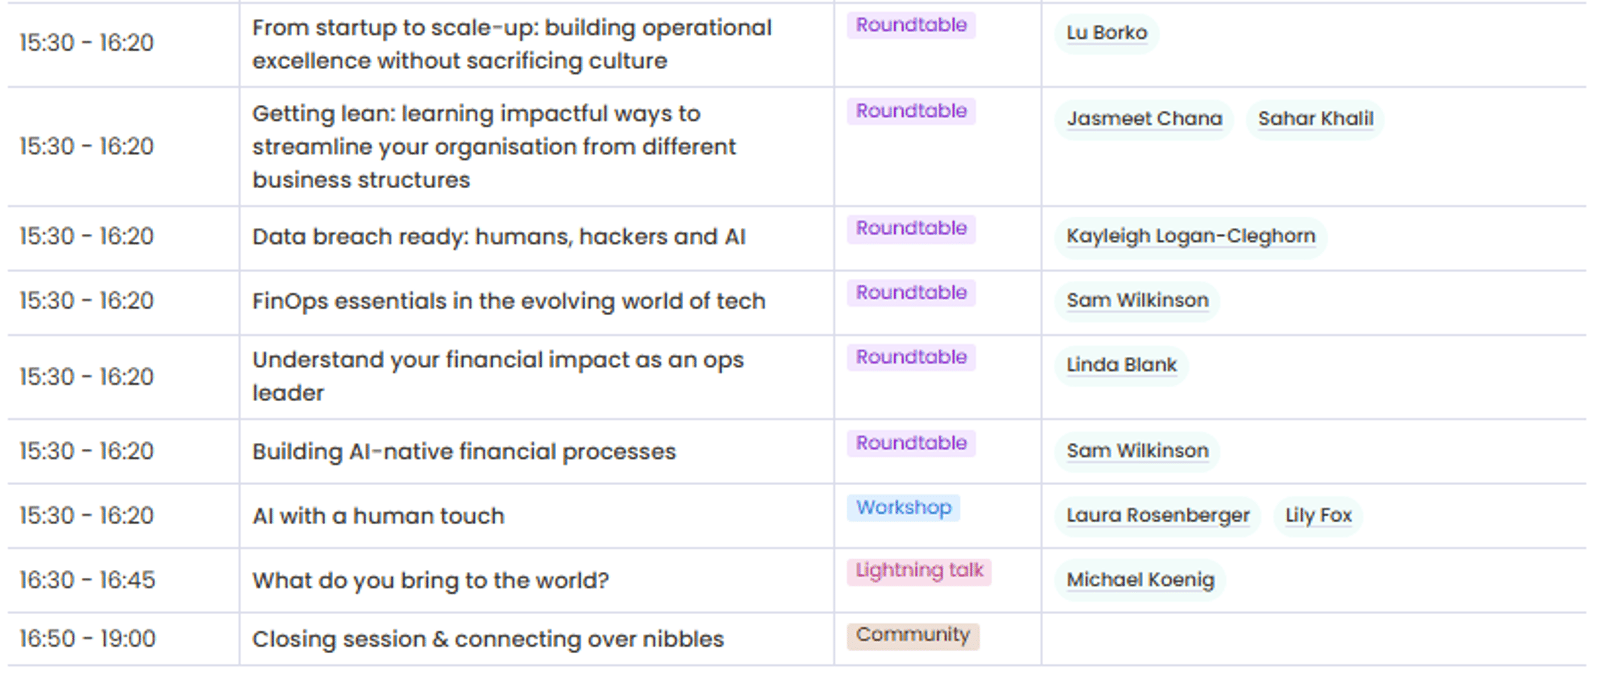Open the session "AI with a human touch"
This screenshot has height=678, width=1600.
pyautogui.click(x=378, y=516)
